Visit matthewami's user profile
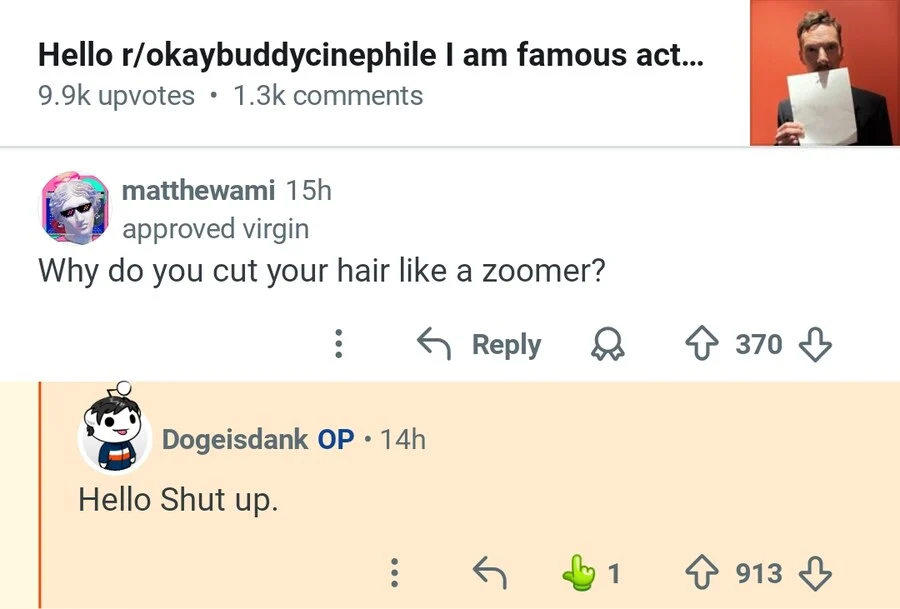Viewport: 900px width, 609px height. coord(197,190)
